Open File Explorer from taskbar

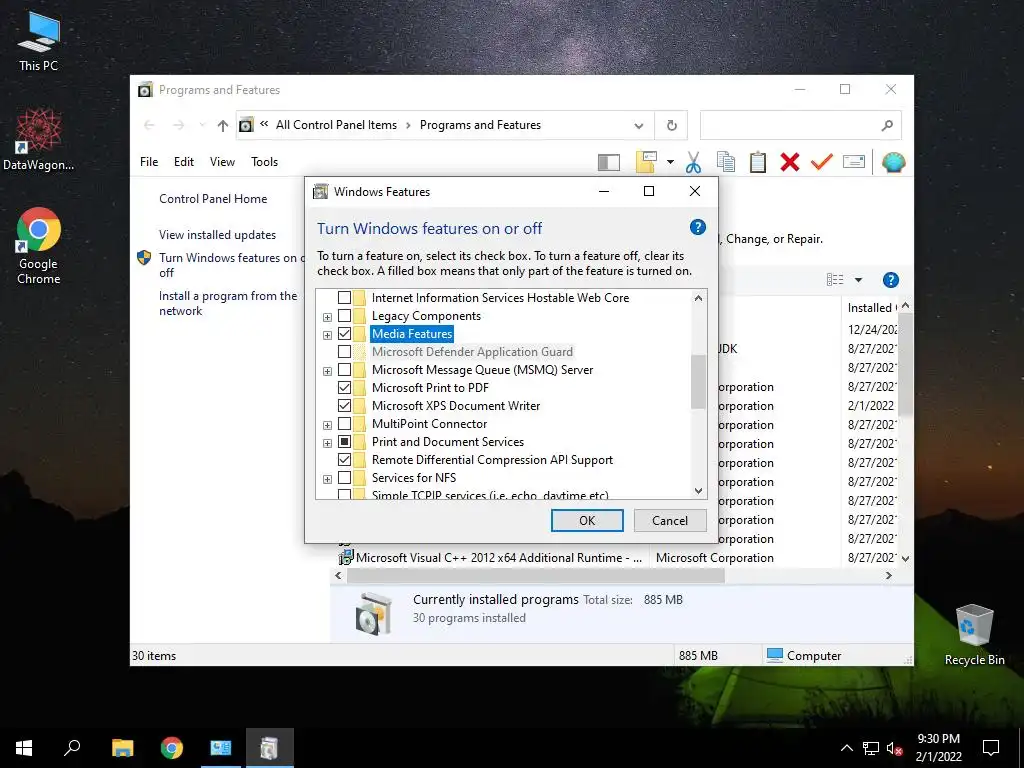[122, 748]
